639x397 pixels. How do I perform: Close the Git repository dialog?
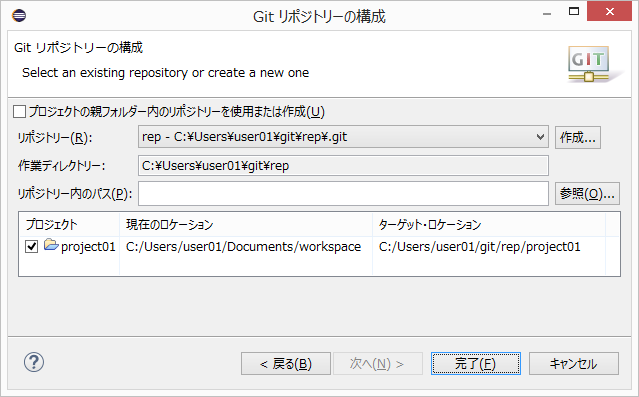610,11
